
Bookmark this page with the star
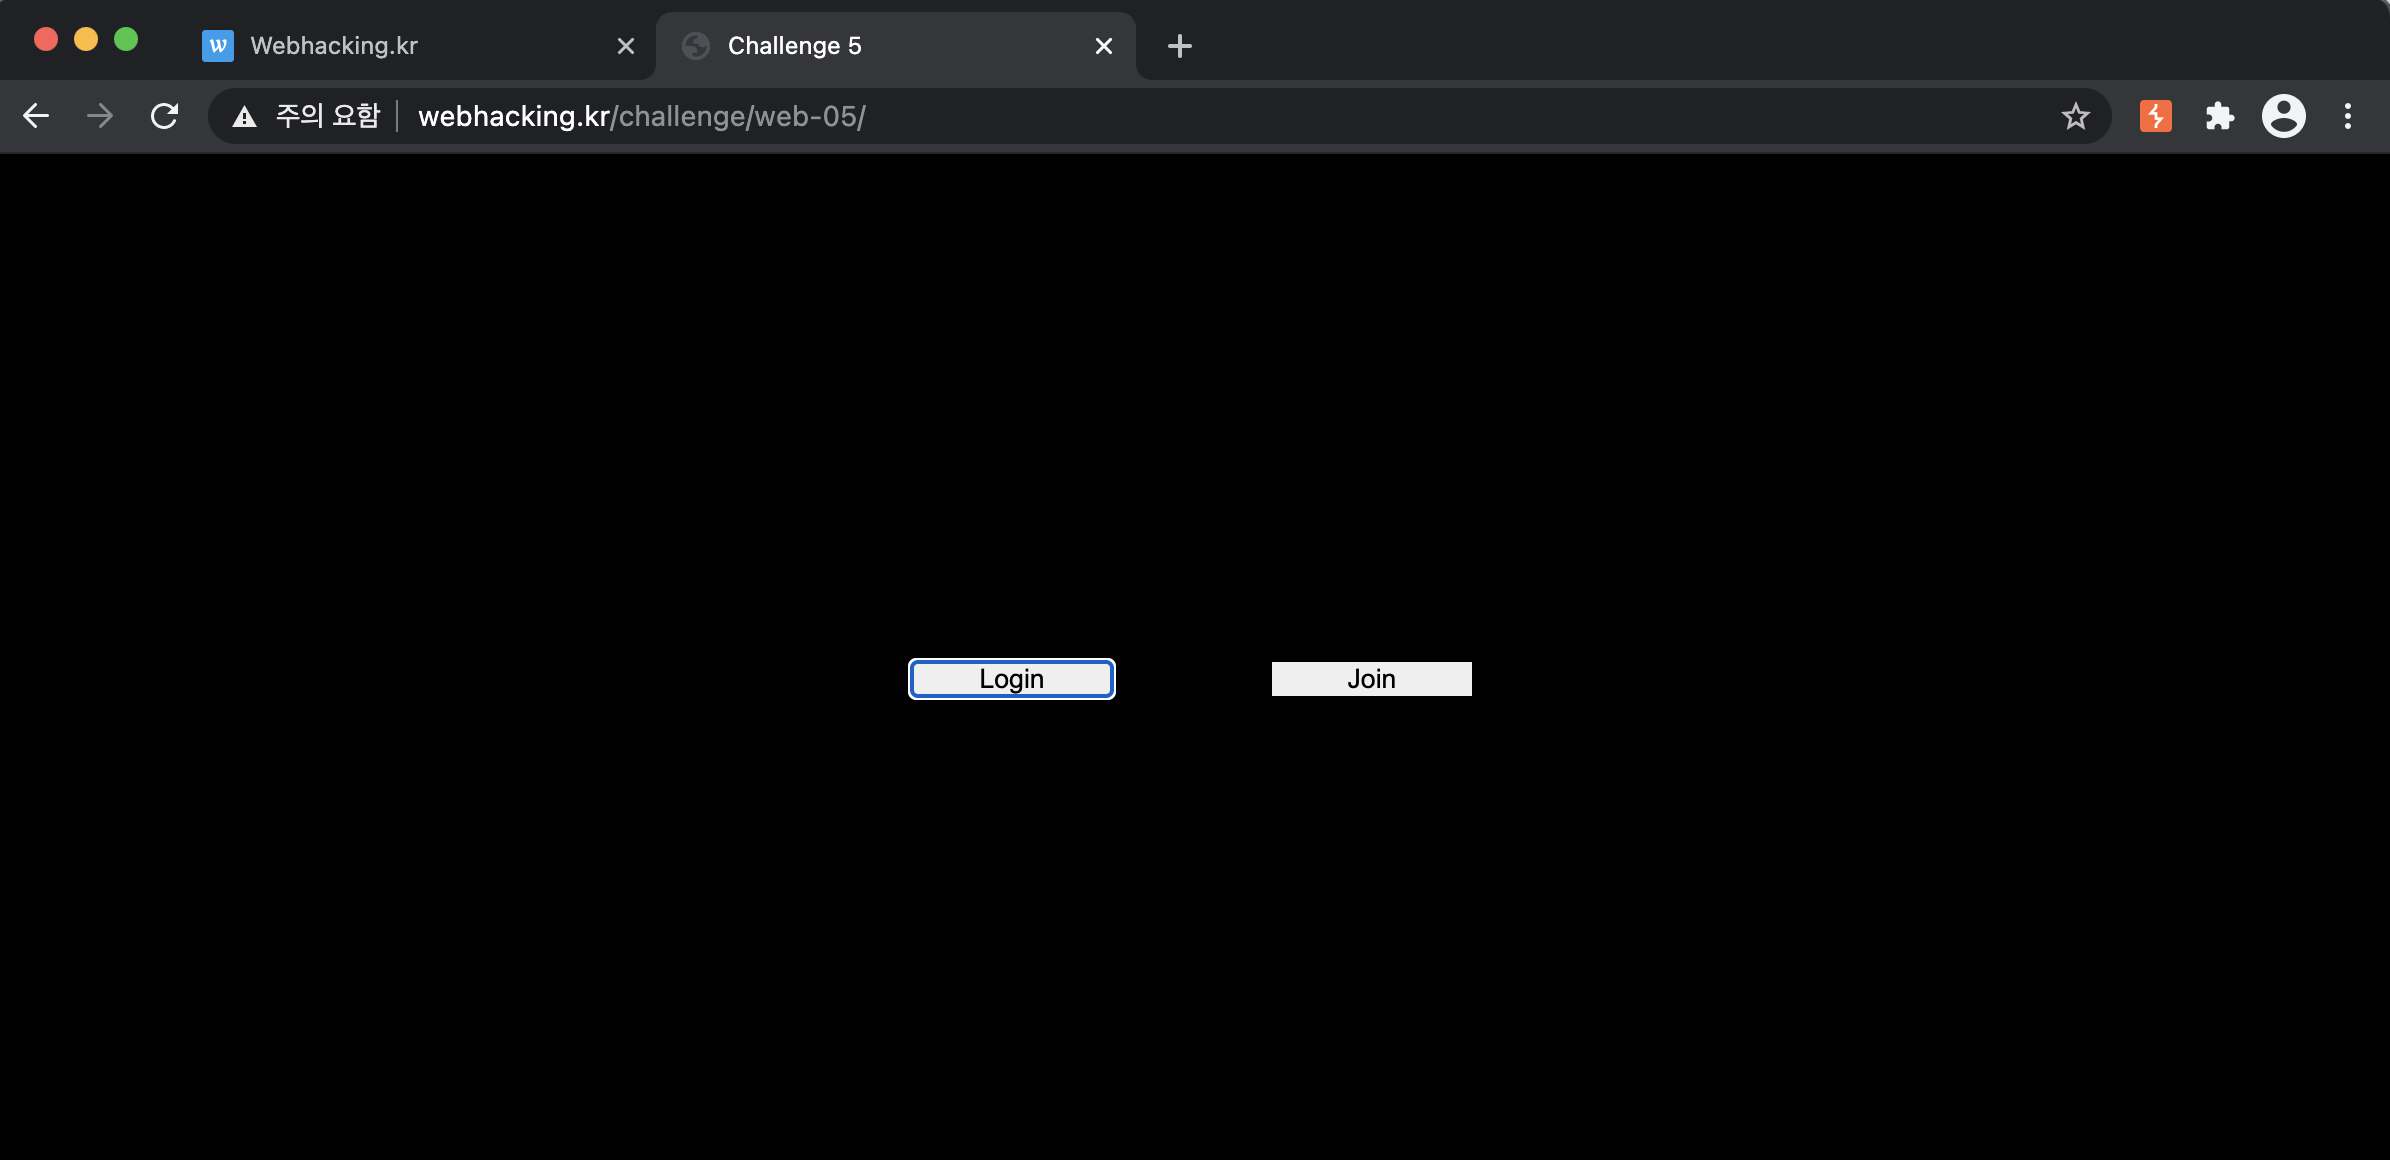click(2075, 116)
